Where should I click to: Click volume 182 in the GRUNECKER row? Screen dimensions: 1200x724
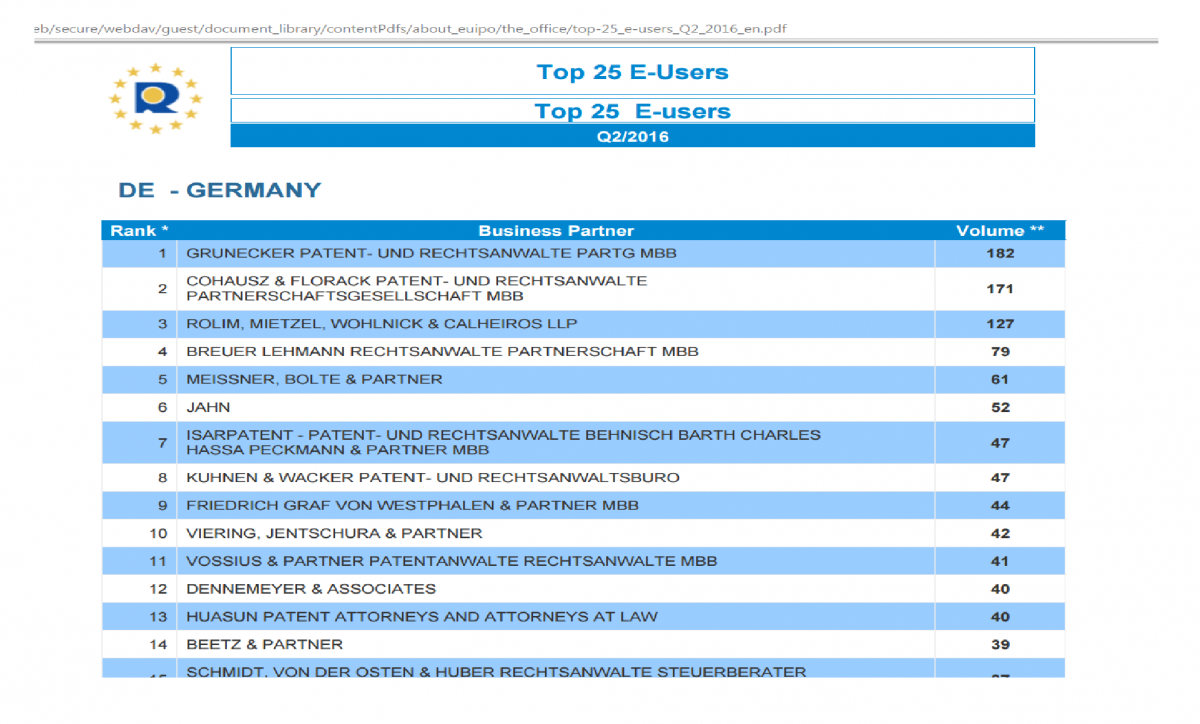tap(1000, 253)
